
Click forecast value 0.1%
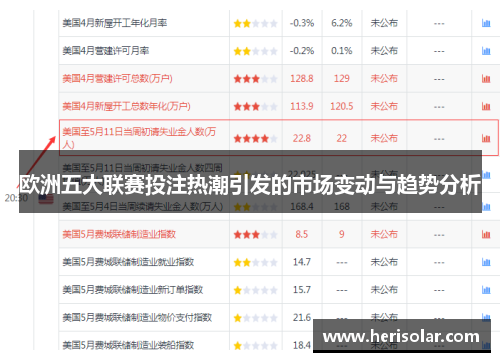click(x=342, y=51)
